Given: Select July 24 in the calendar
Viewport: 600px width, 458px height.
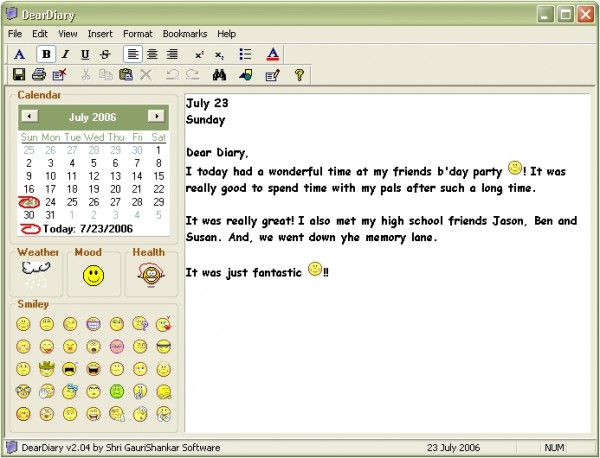Looking at the screenshot, I should [51, 202].
